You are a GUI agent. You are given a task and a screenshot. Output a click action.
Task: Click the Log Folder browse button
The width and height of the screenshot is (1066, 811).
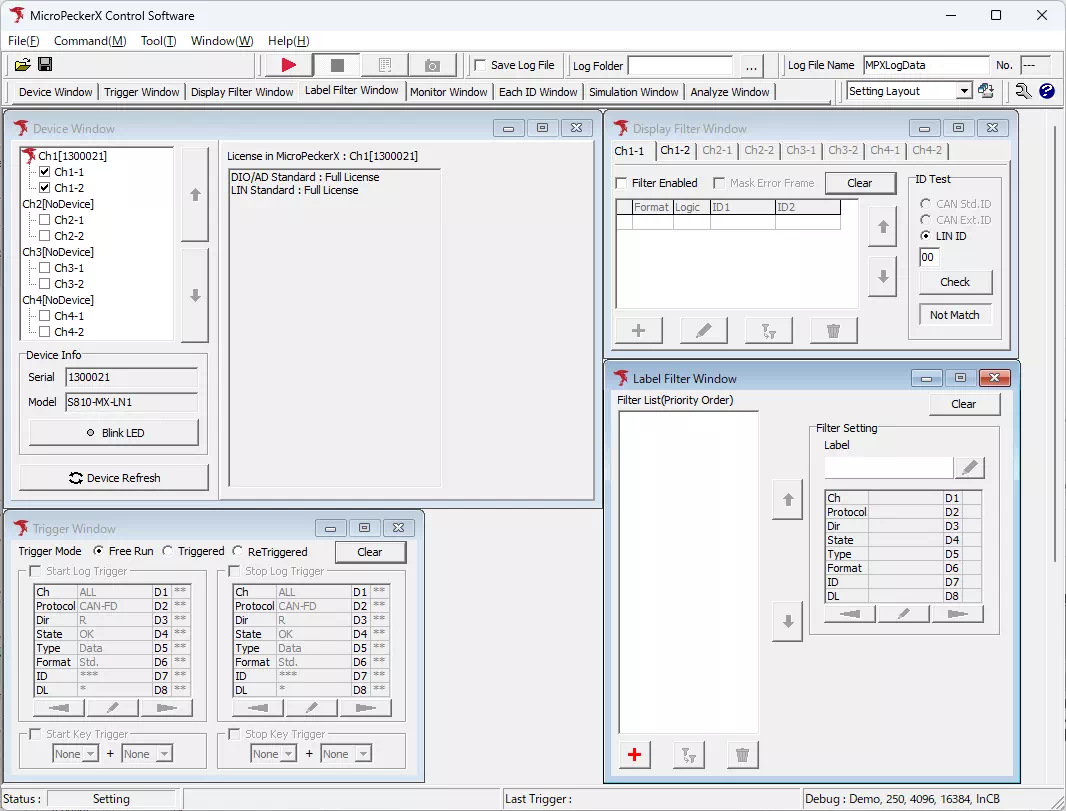pos(751,66)
